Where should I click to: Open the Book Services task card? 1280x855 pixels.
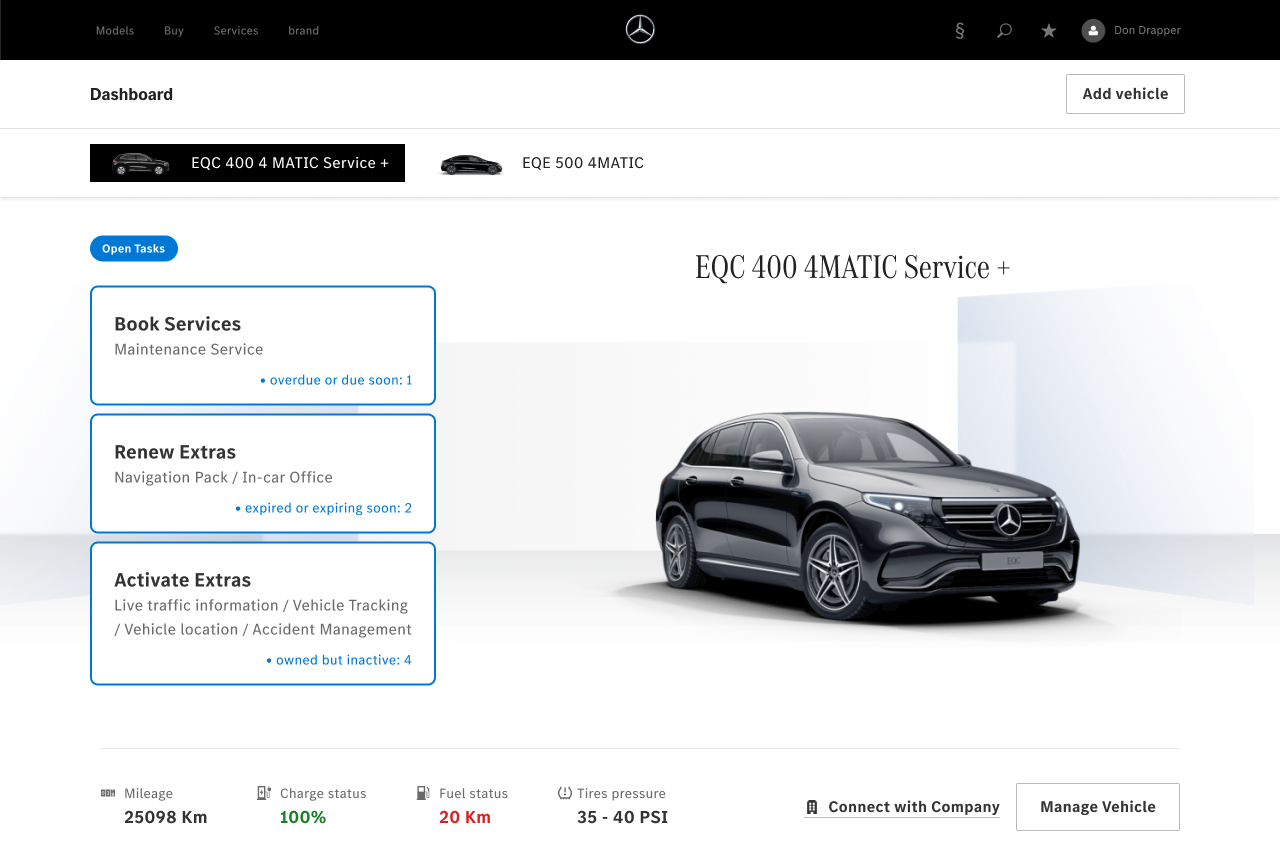click(263, 345)
